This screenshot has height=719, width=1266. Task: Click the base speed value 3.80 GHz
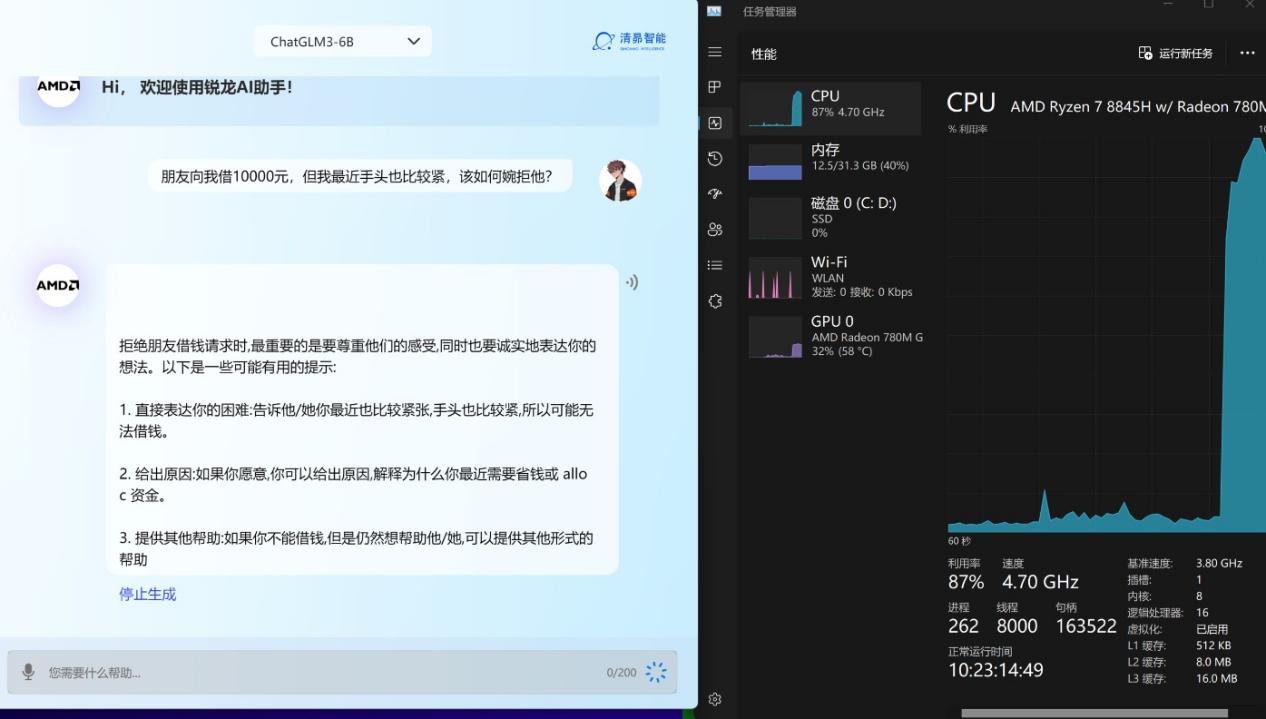[1219, 563]
